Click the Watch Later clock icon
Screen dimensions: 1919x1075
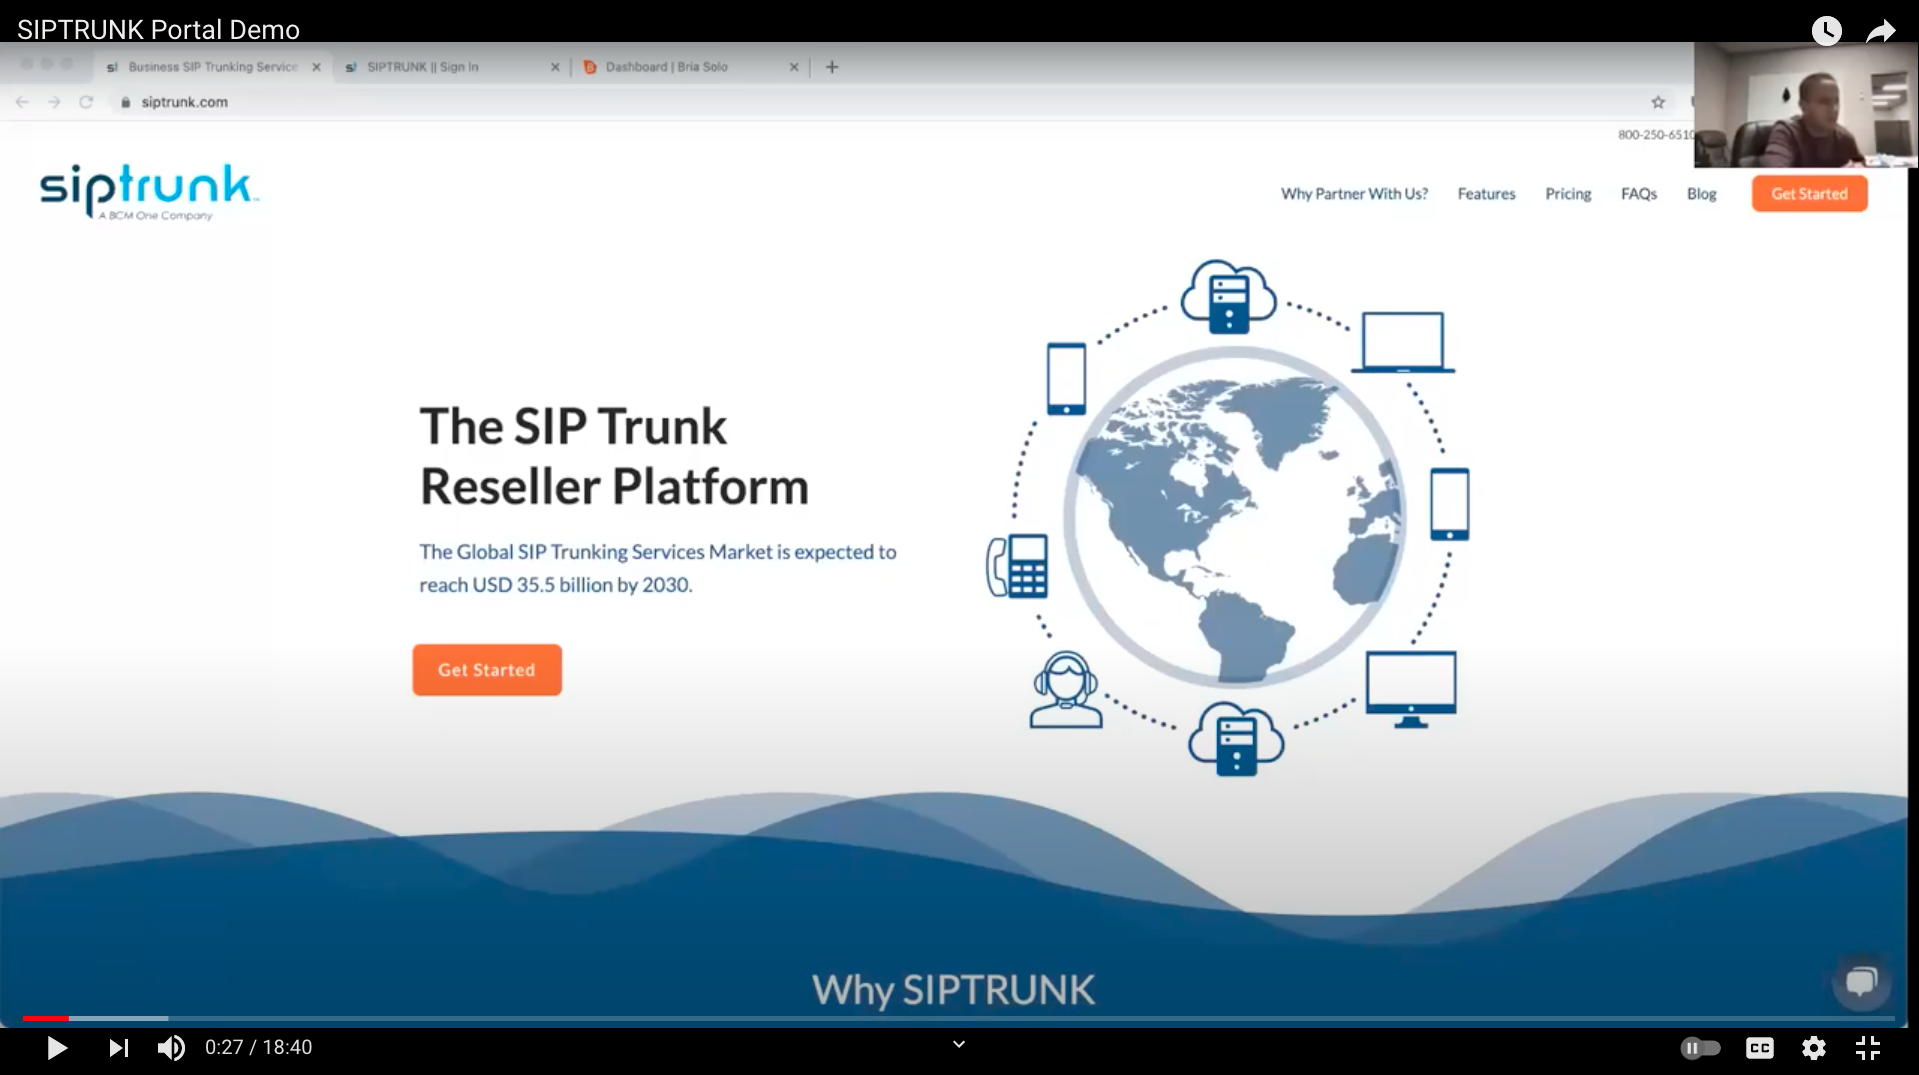click(x=1826, y=30)
